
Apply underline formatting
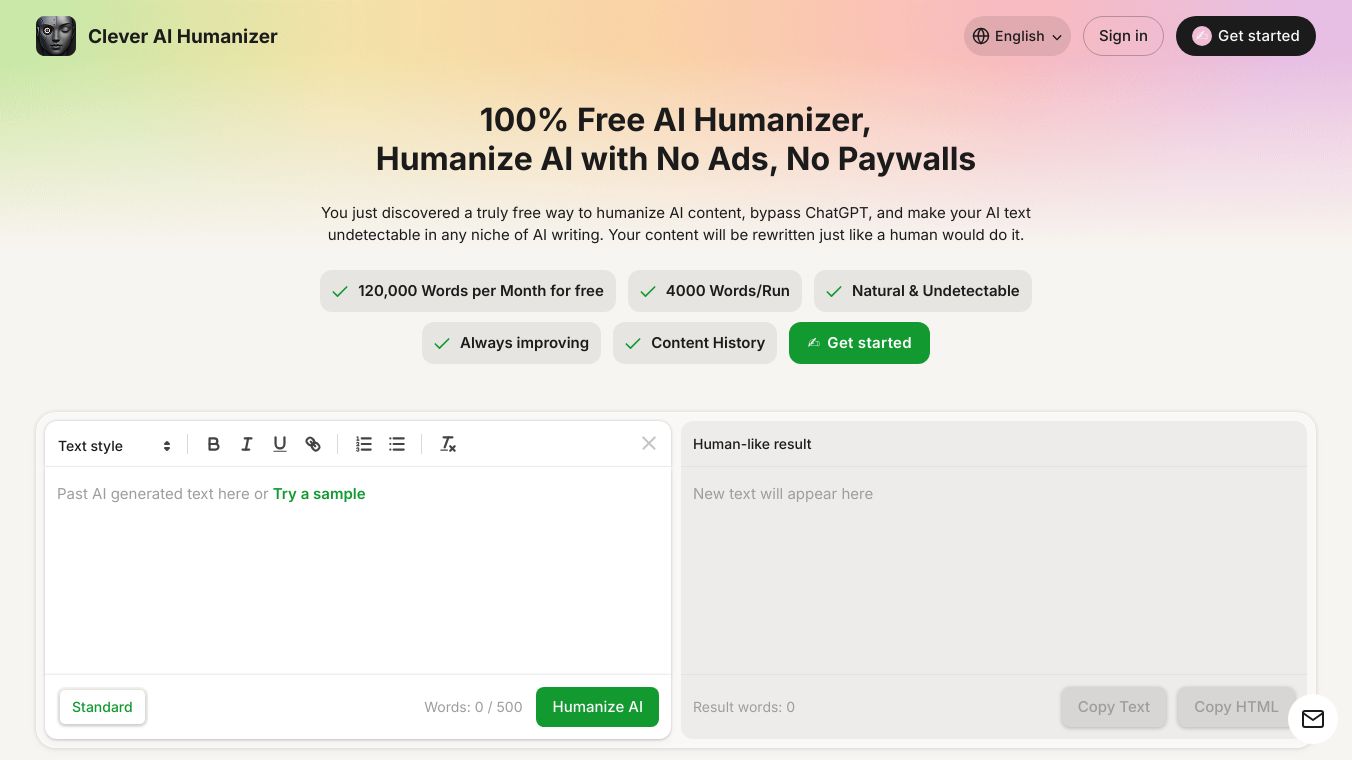280,444
